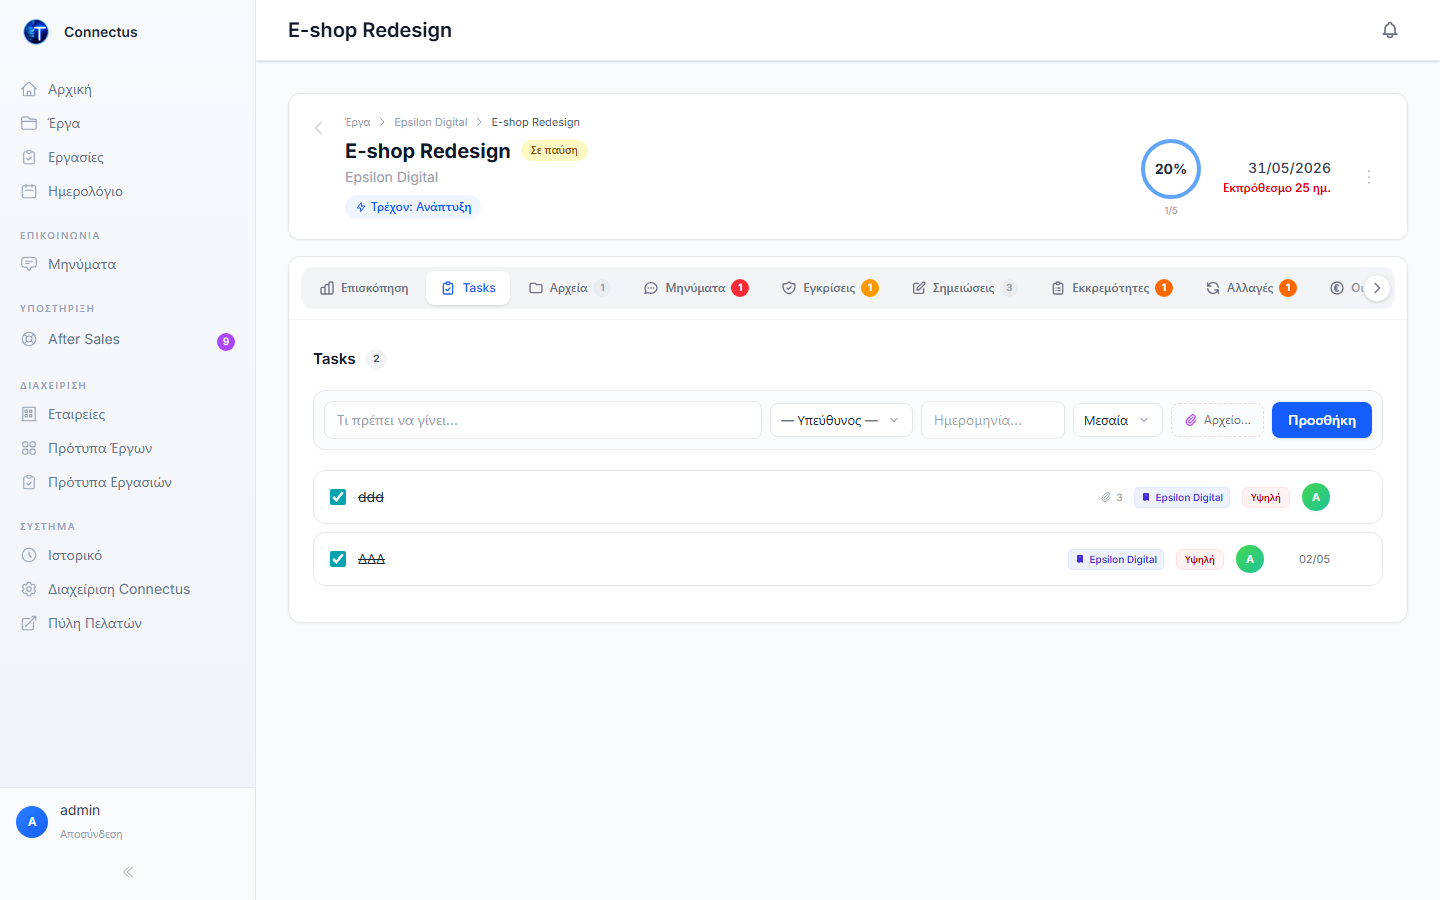Open the Υπεύθυνος assignee dropdown

(841, 420)
